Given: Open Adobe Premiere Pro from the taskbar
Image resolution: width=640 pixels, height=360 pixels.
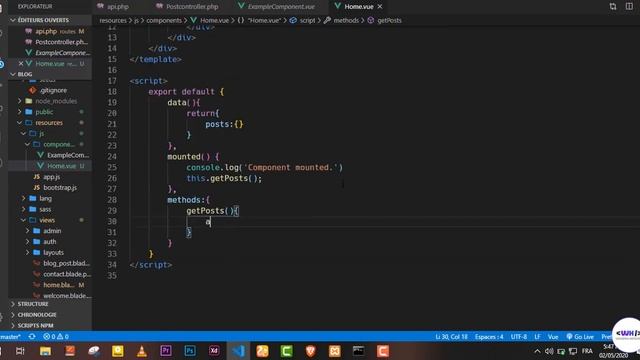Looking at the screenshot, I should (166, 351).
